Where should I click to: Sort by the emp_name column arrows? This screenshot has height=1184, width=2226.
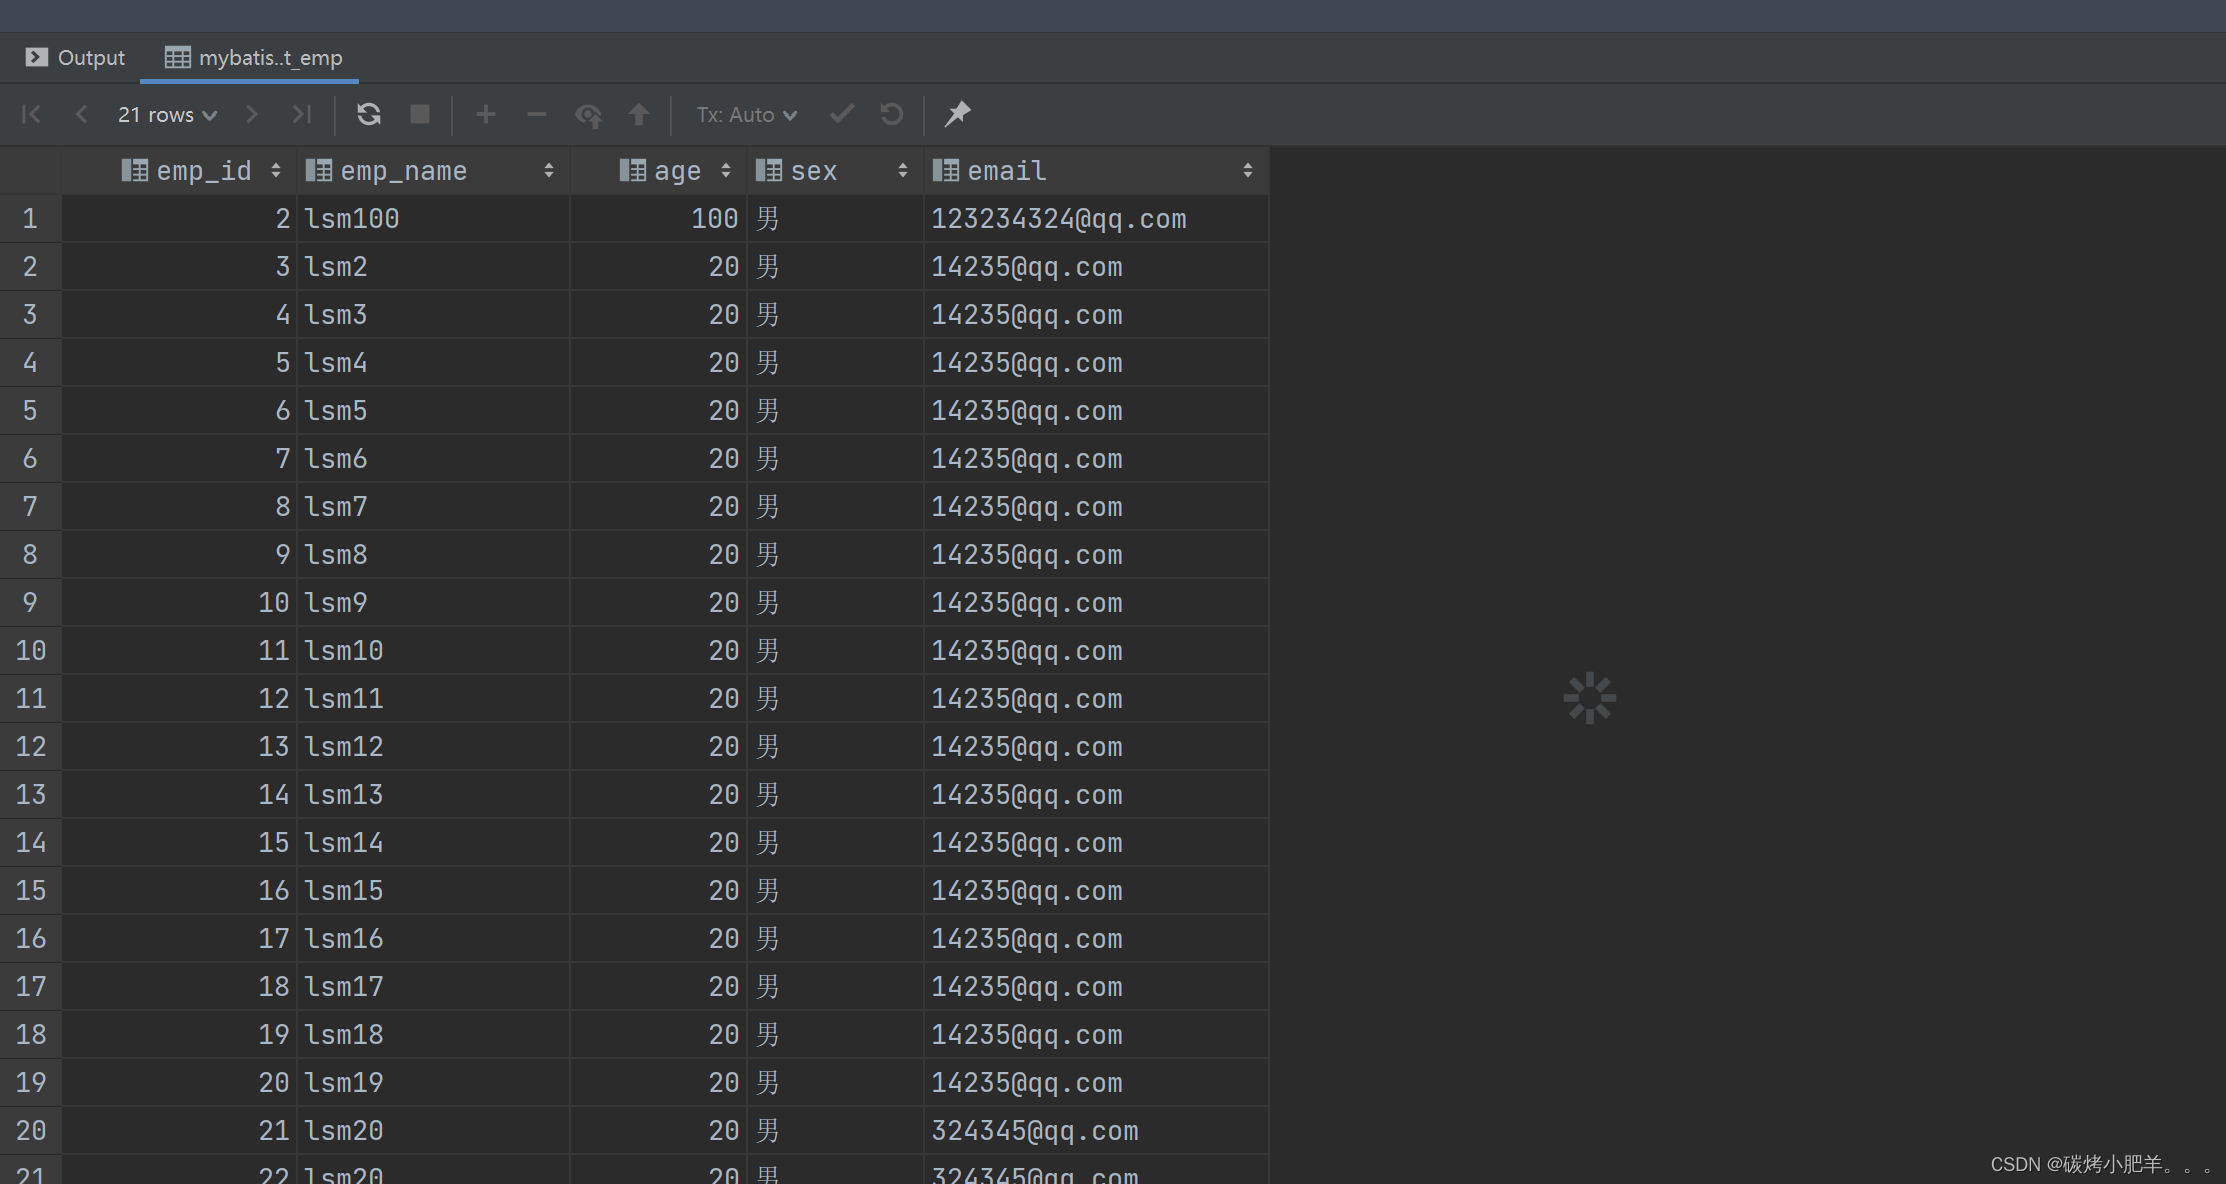tap(549, 171)
